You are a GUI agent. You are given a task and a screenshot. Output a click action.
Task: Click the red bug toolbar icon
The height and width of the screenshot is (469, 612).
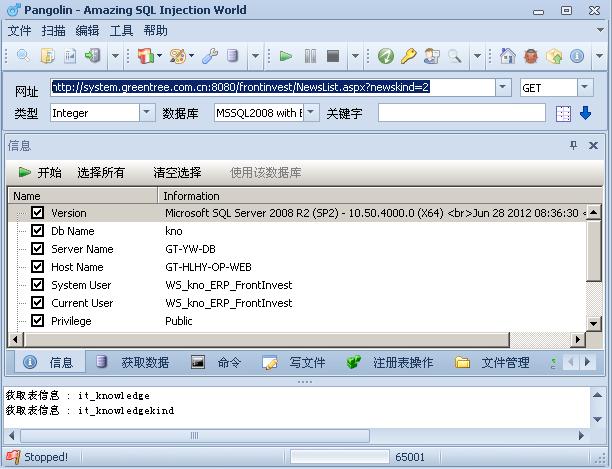coord(531,56)
